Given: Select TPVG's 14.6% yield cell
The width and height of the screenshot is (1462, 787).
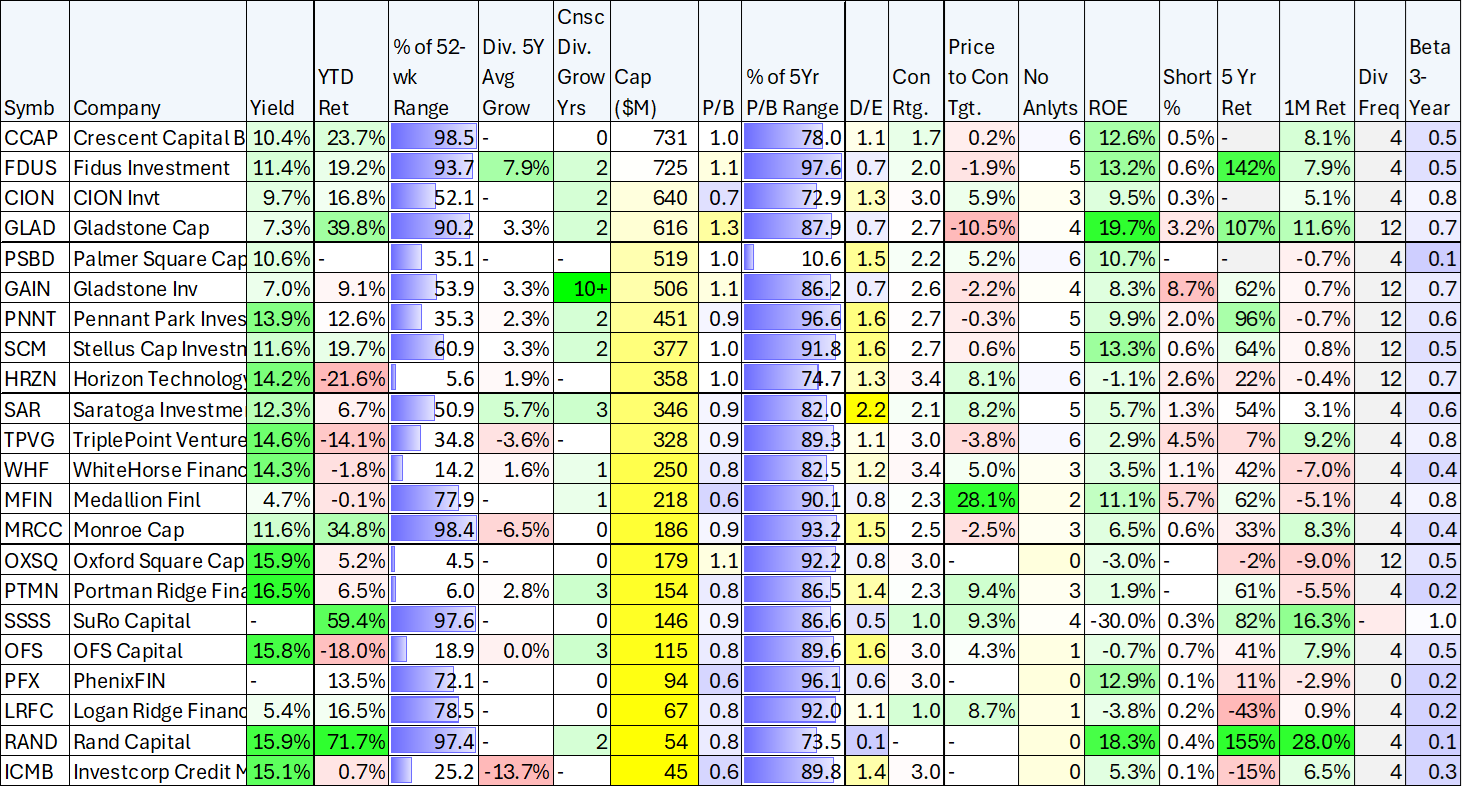Looking at the screenshot, I should [x=280, y=439].
